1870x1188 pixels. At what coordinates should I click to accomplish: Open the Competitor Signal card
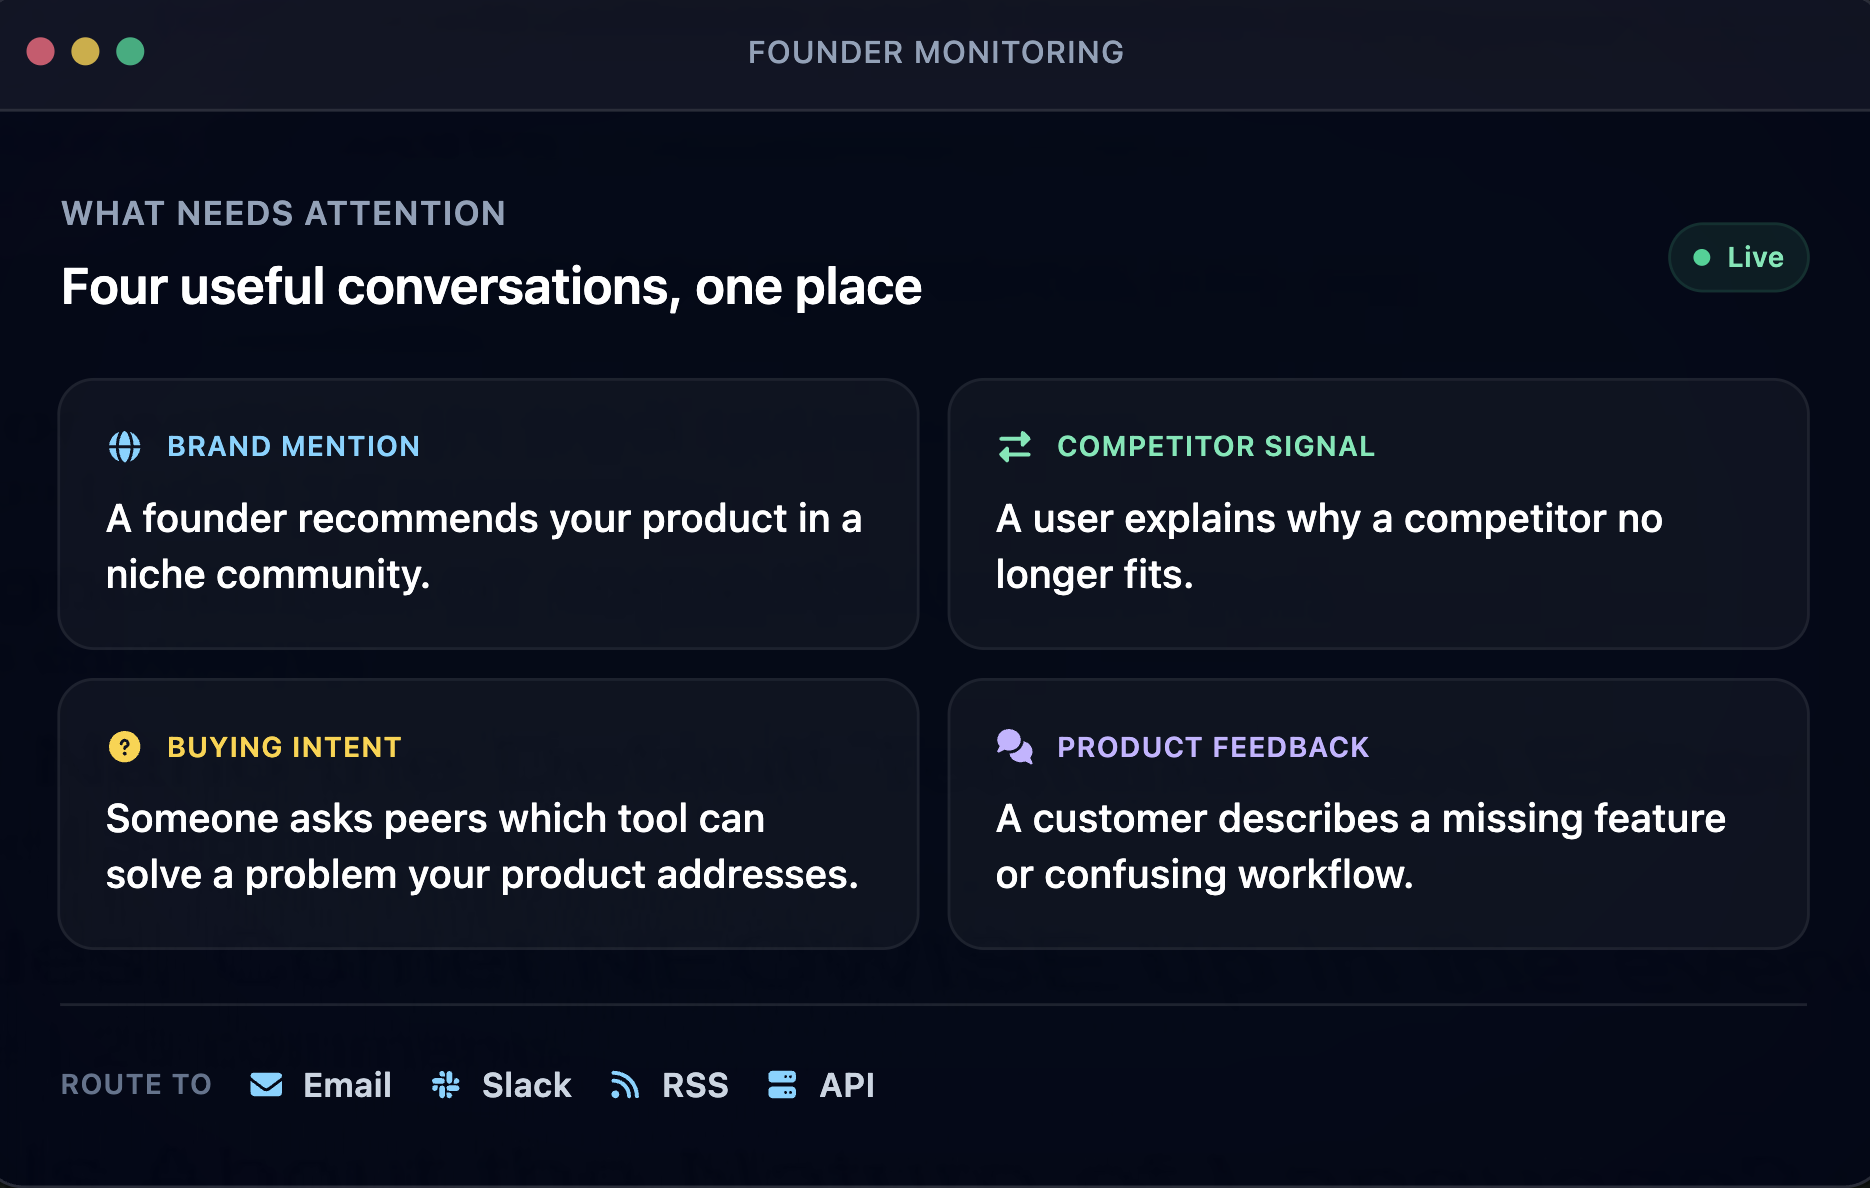pos(1379,514)
